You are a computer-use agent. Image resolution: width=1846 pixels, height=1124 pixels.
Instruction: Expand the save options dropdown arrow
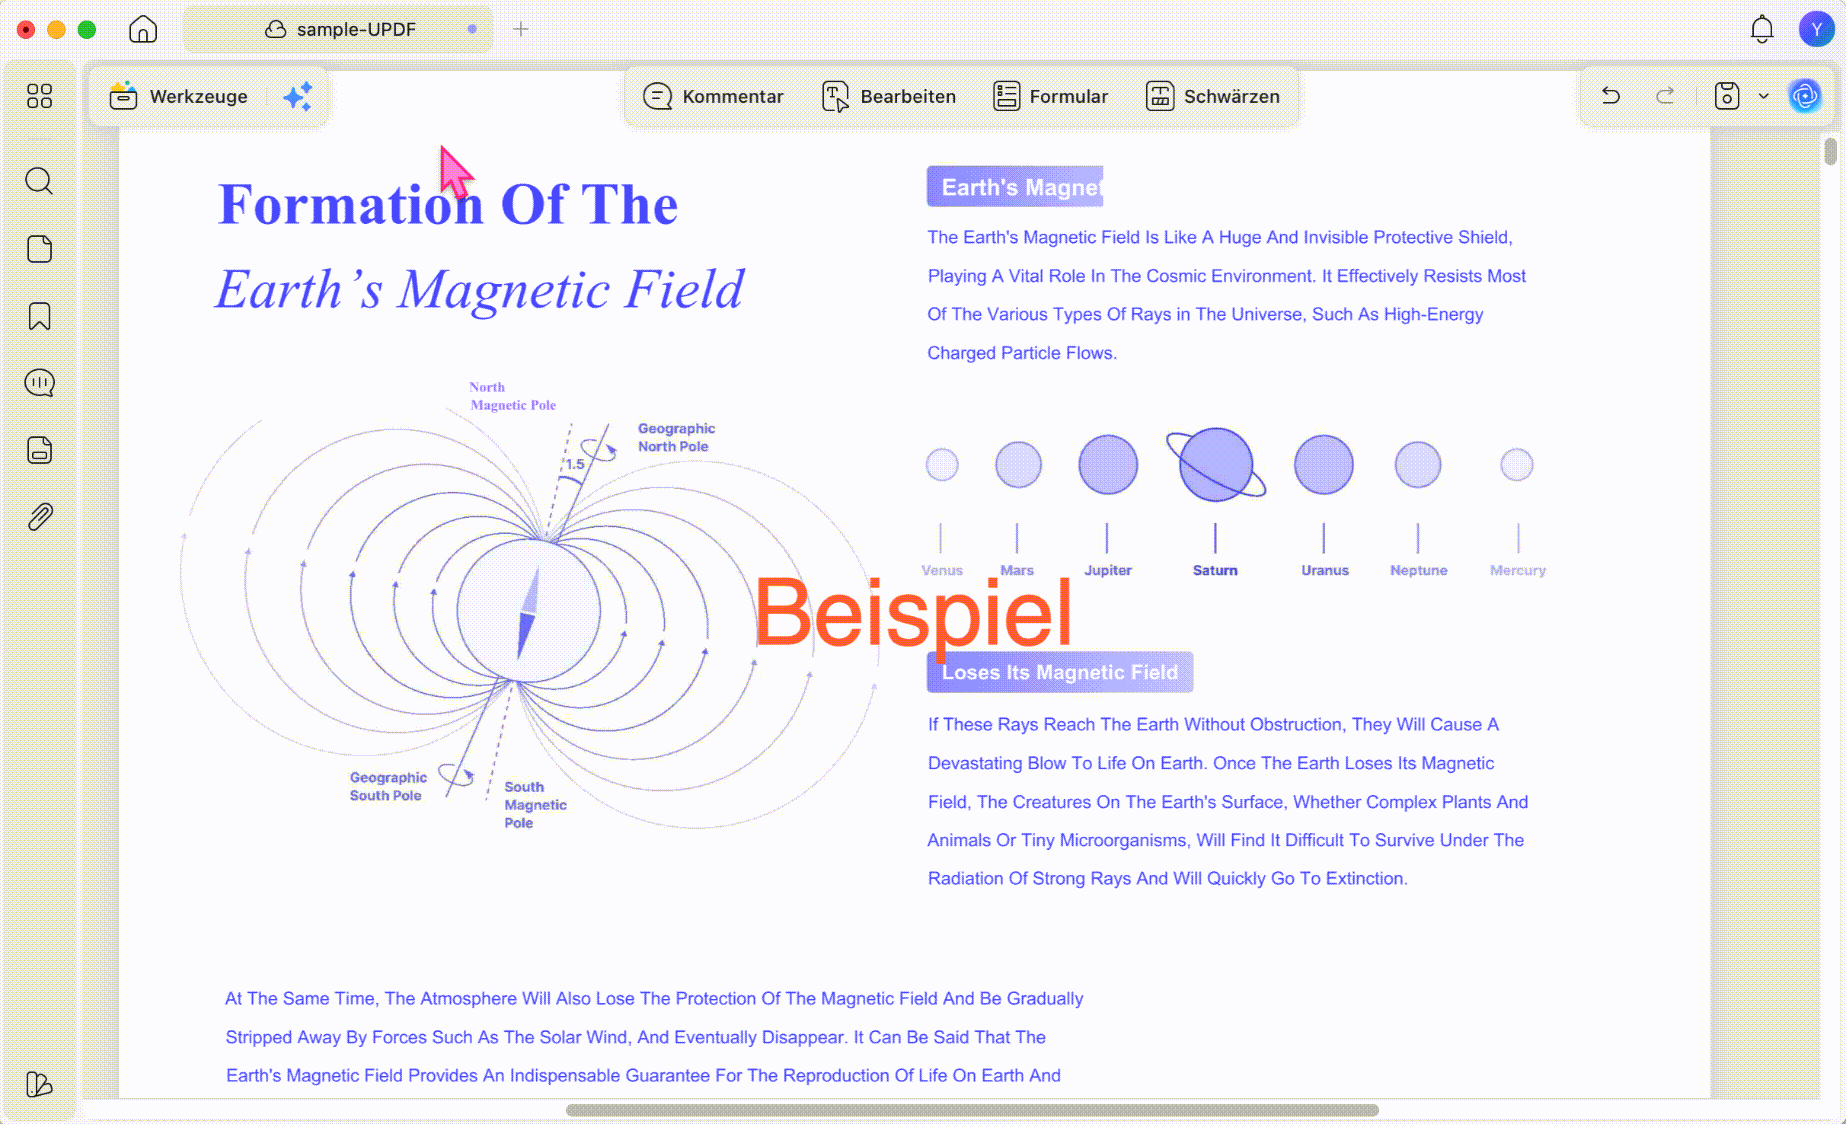[x=1763, y=96]
